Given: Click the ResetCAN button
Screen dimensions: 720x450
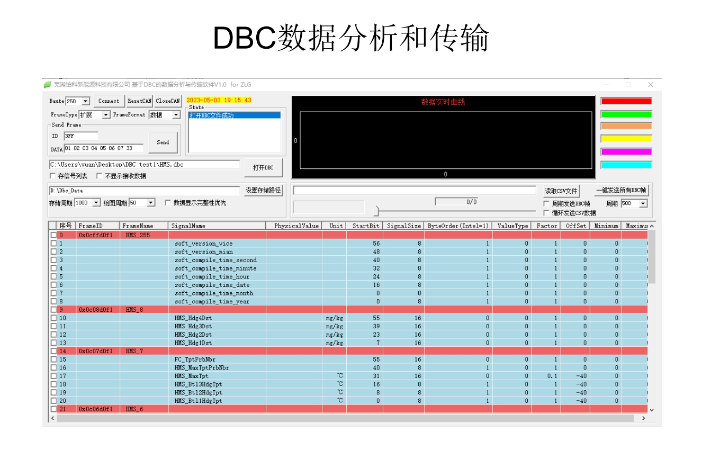Looking at the screenshot, I should click(x=139, y=101).
